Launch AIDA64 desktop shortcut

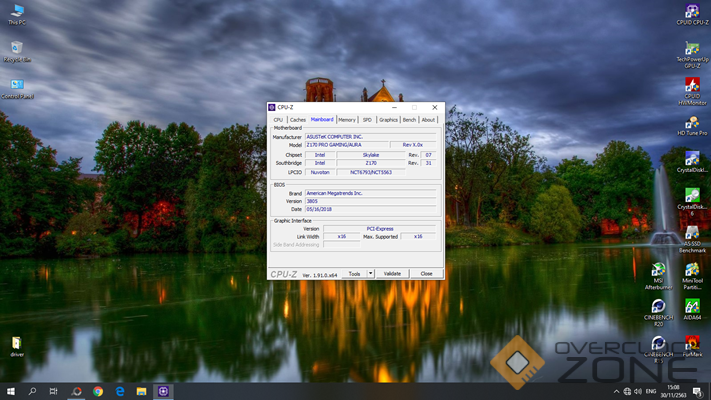[692, 309]
